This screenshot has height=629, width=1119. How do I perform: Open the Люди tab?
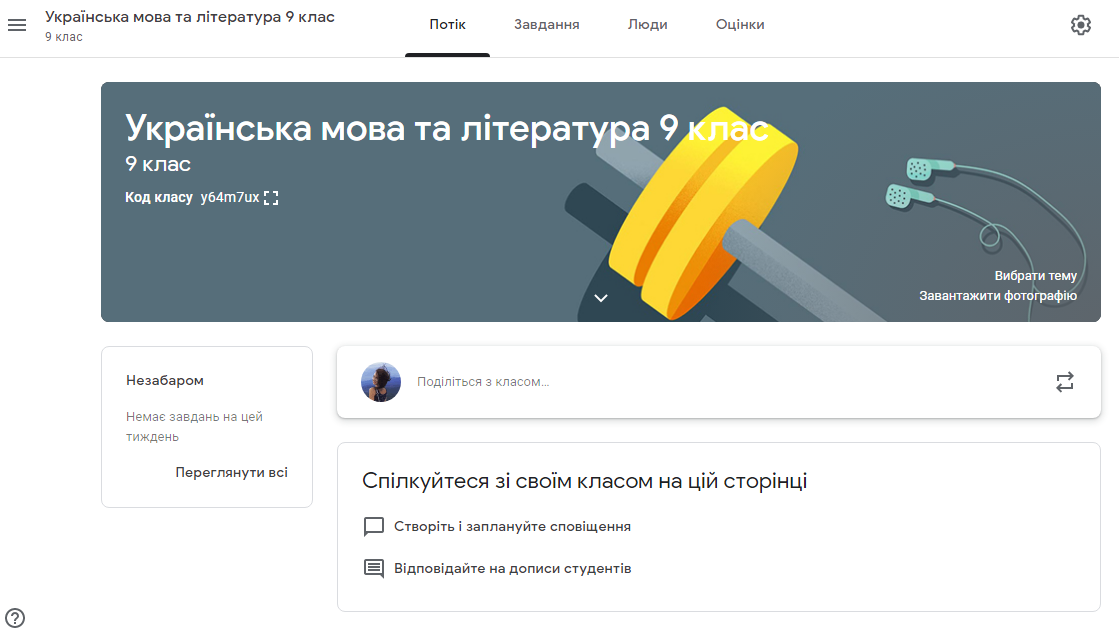647,24
